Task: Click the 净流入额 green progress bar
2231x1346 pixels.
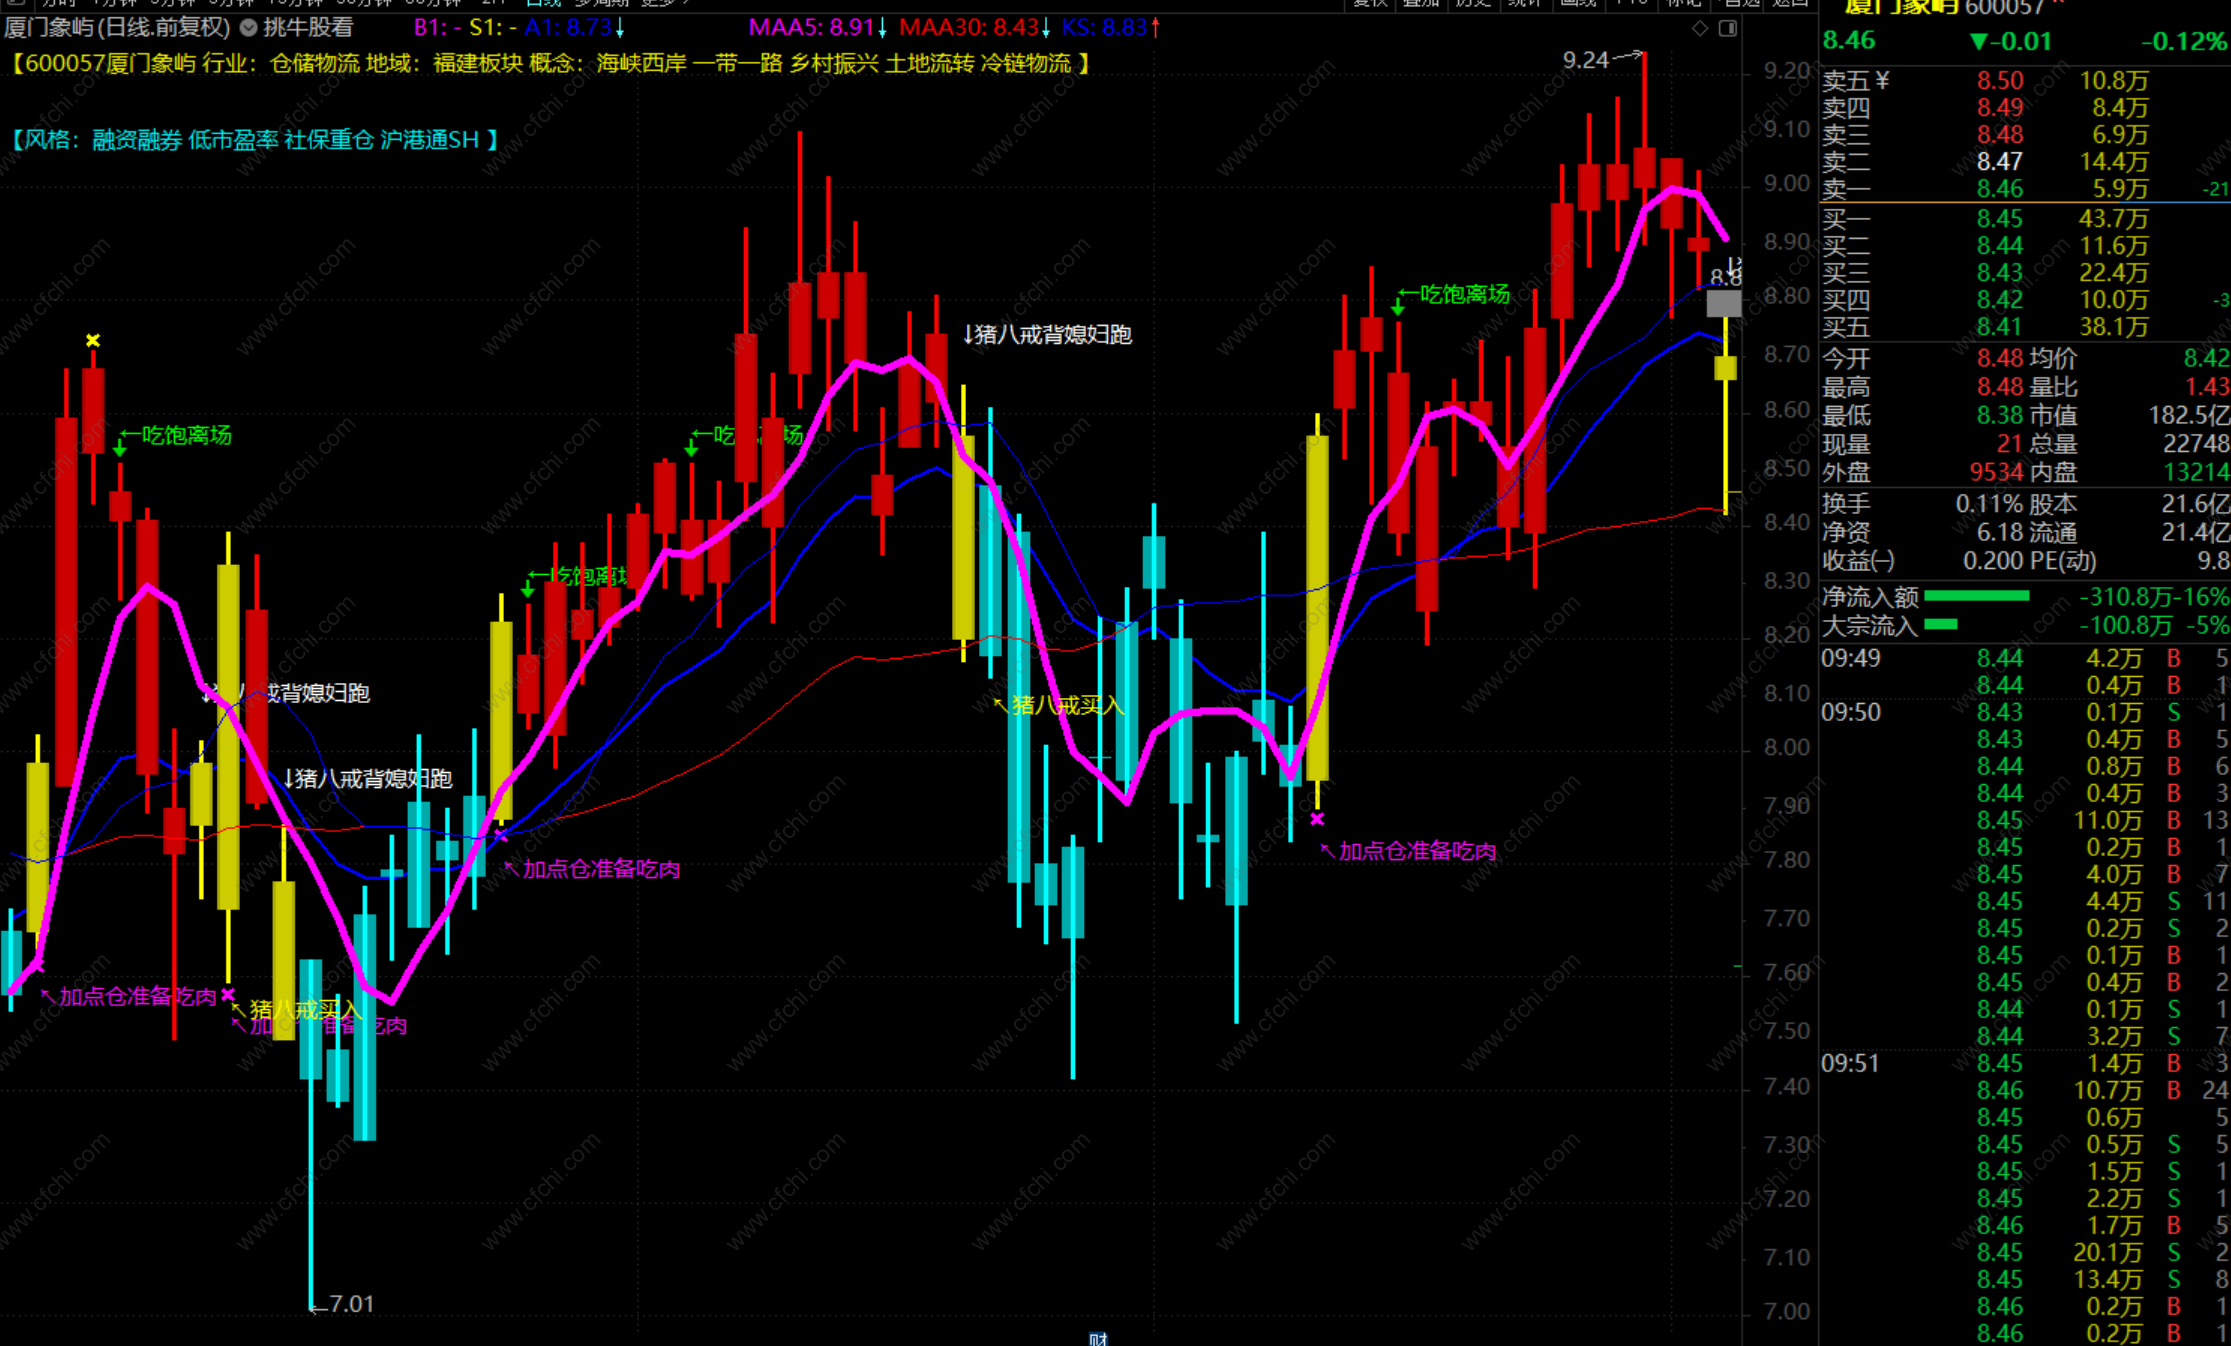Action: (x=1976, y=597)
